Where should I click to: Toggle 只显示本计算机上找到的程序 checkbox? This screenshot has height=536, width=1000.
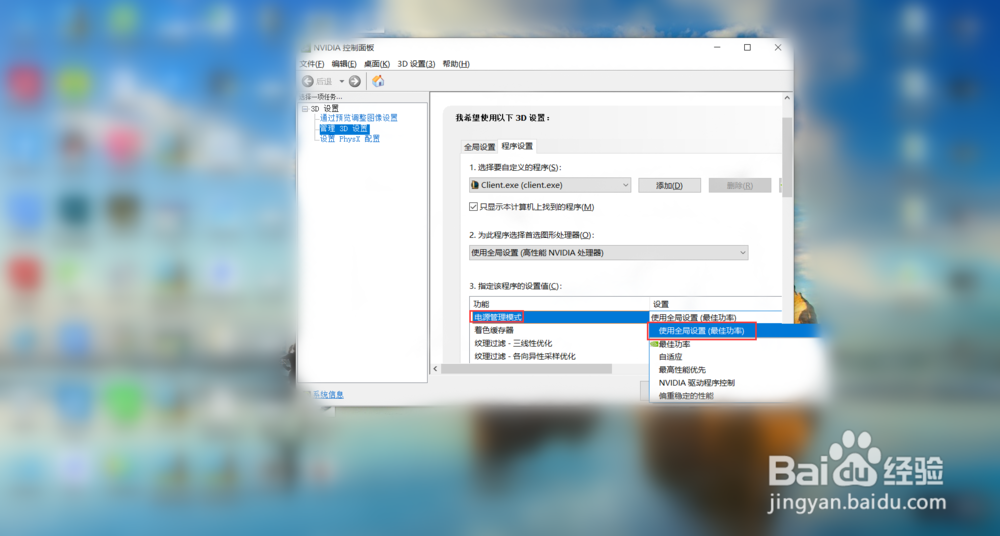pos(473,207)
